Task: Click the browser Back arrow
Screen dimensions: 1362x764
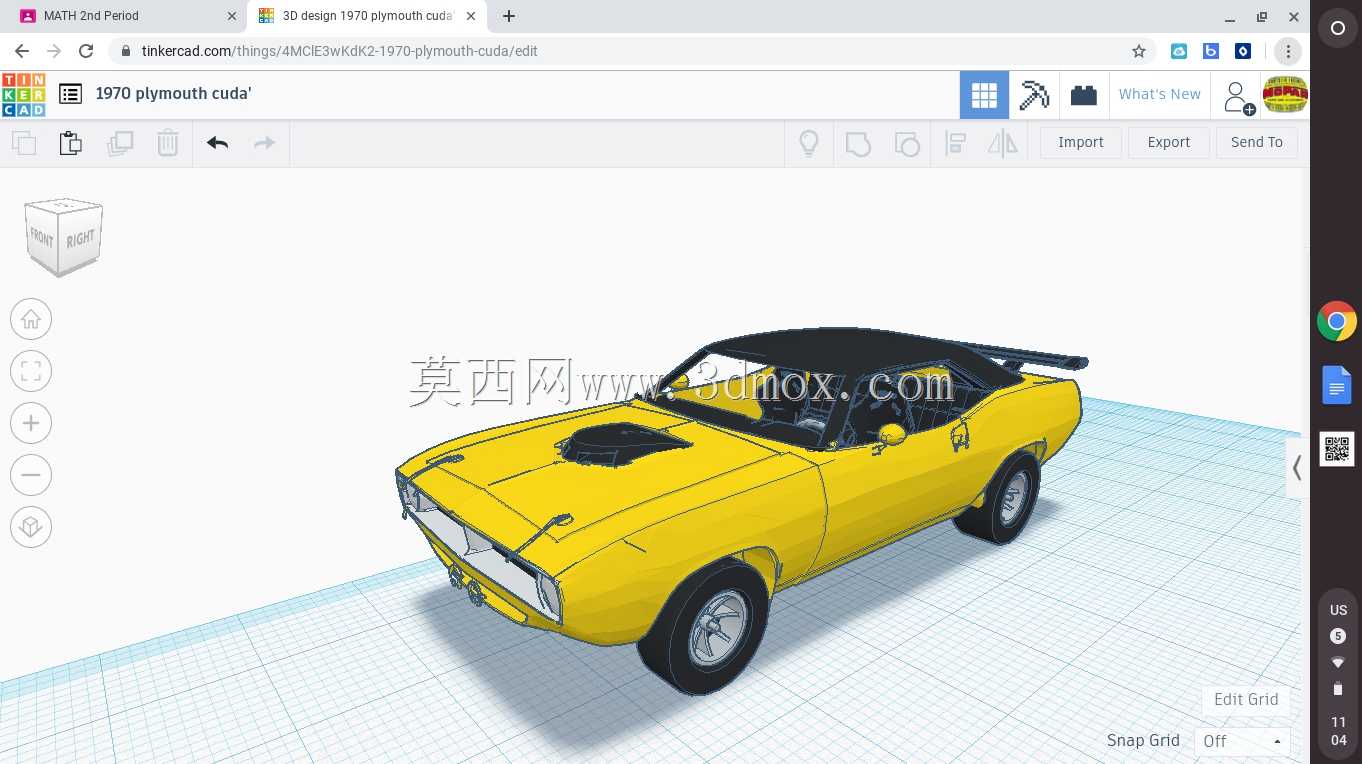Action: (x=22, y=51)
